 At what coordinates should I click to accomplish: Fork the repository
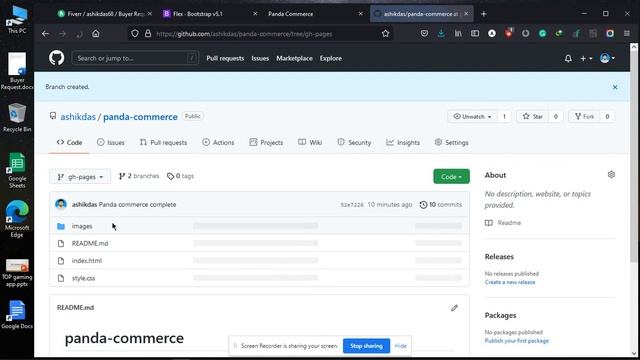[584, 117]
